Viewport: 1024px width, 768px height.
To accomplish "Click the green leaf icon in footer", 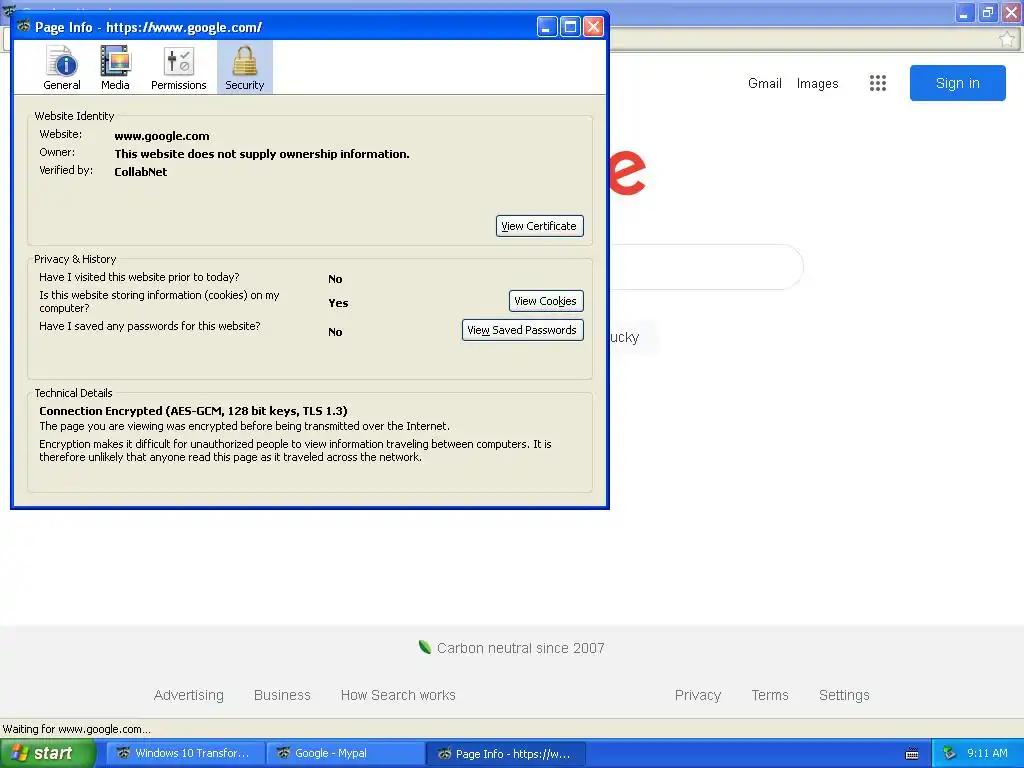I will click(x=424, y=647).
